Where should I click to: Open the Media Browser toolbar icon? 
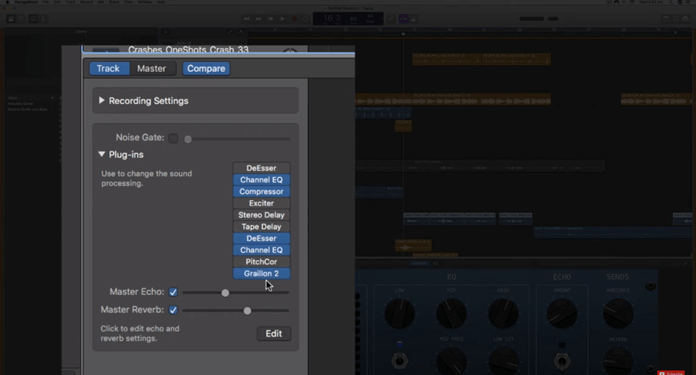tap(685, 19)
